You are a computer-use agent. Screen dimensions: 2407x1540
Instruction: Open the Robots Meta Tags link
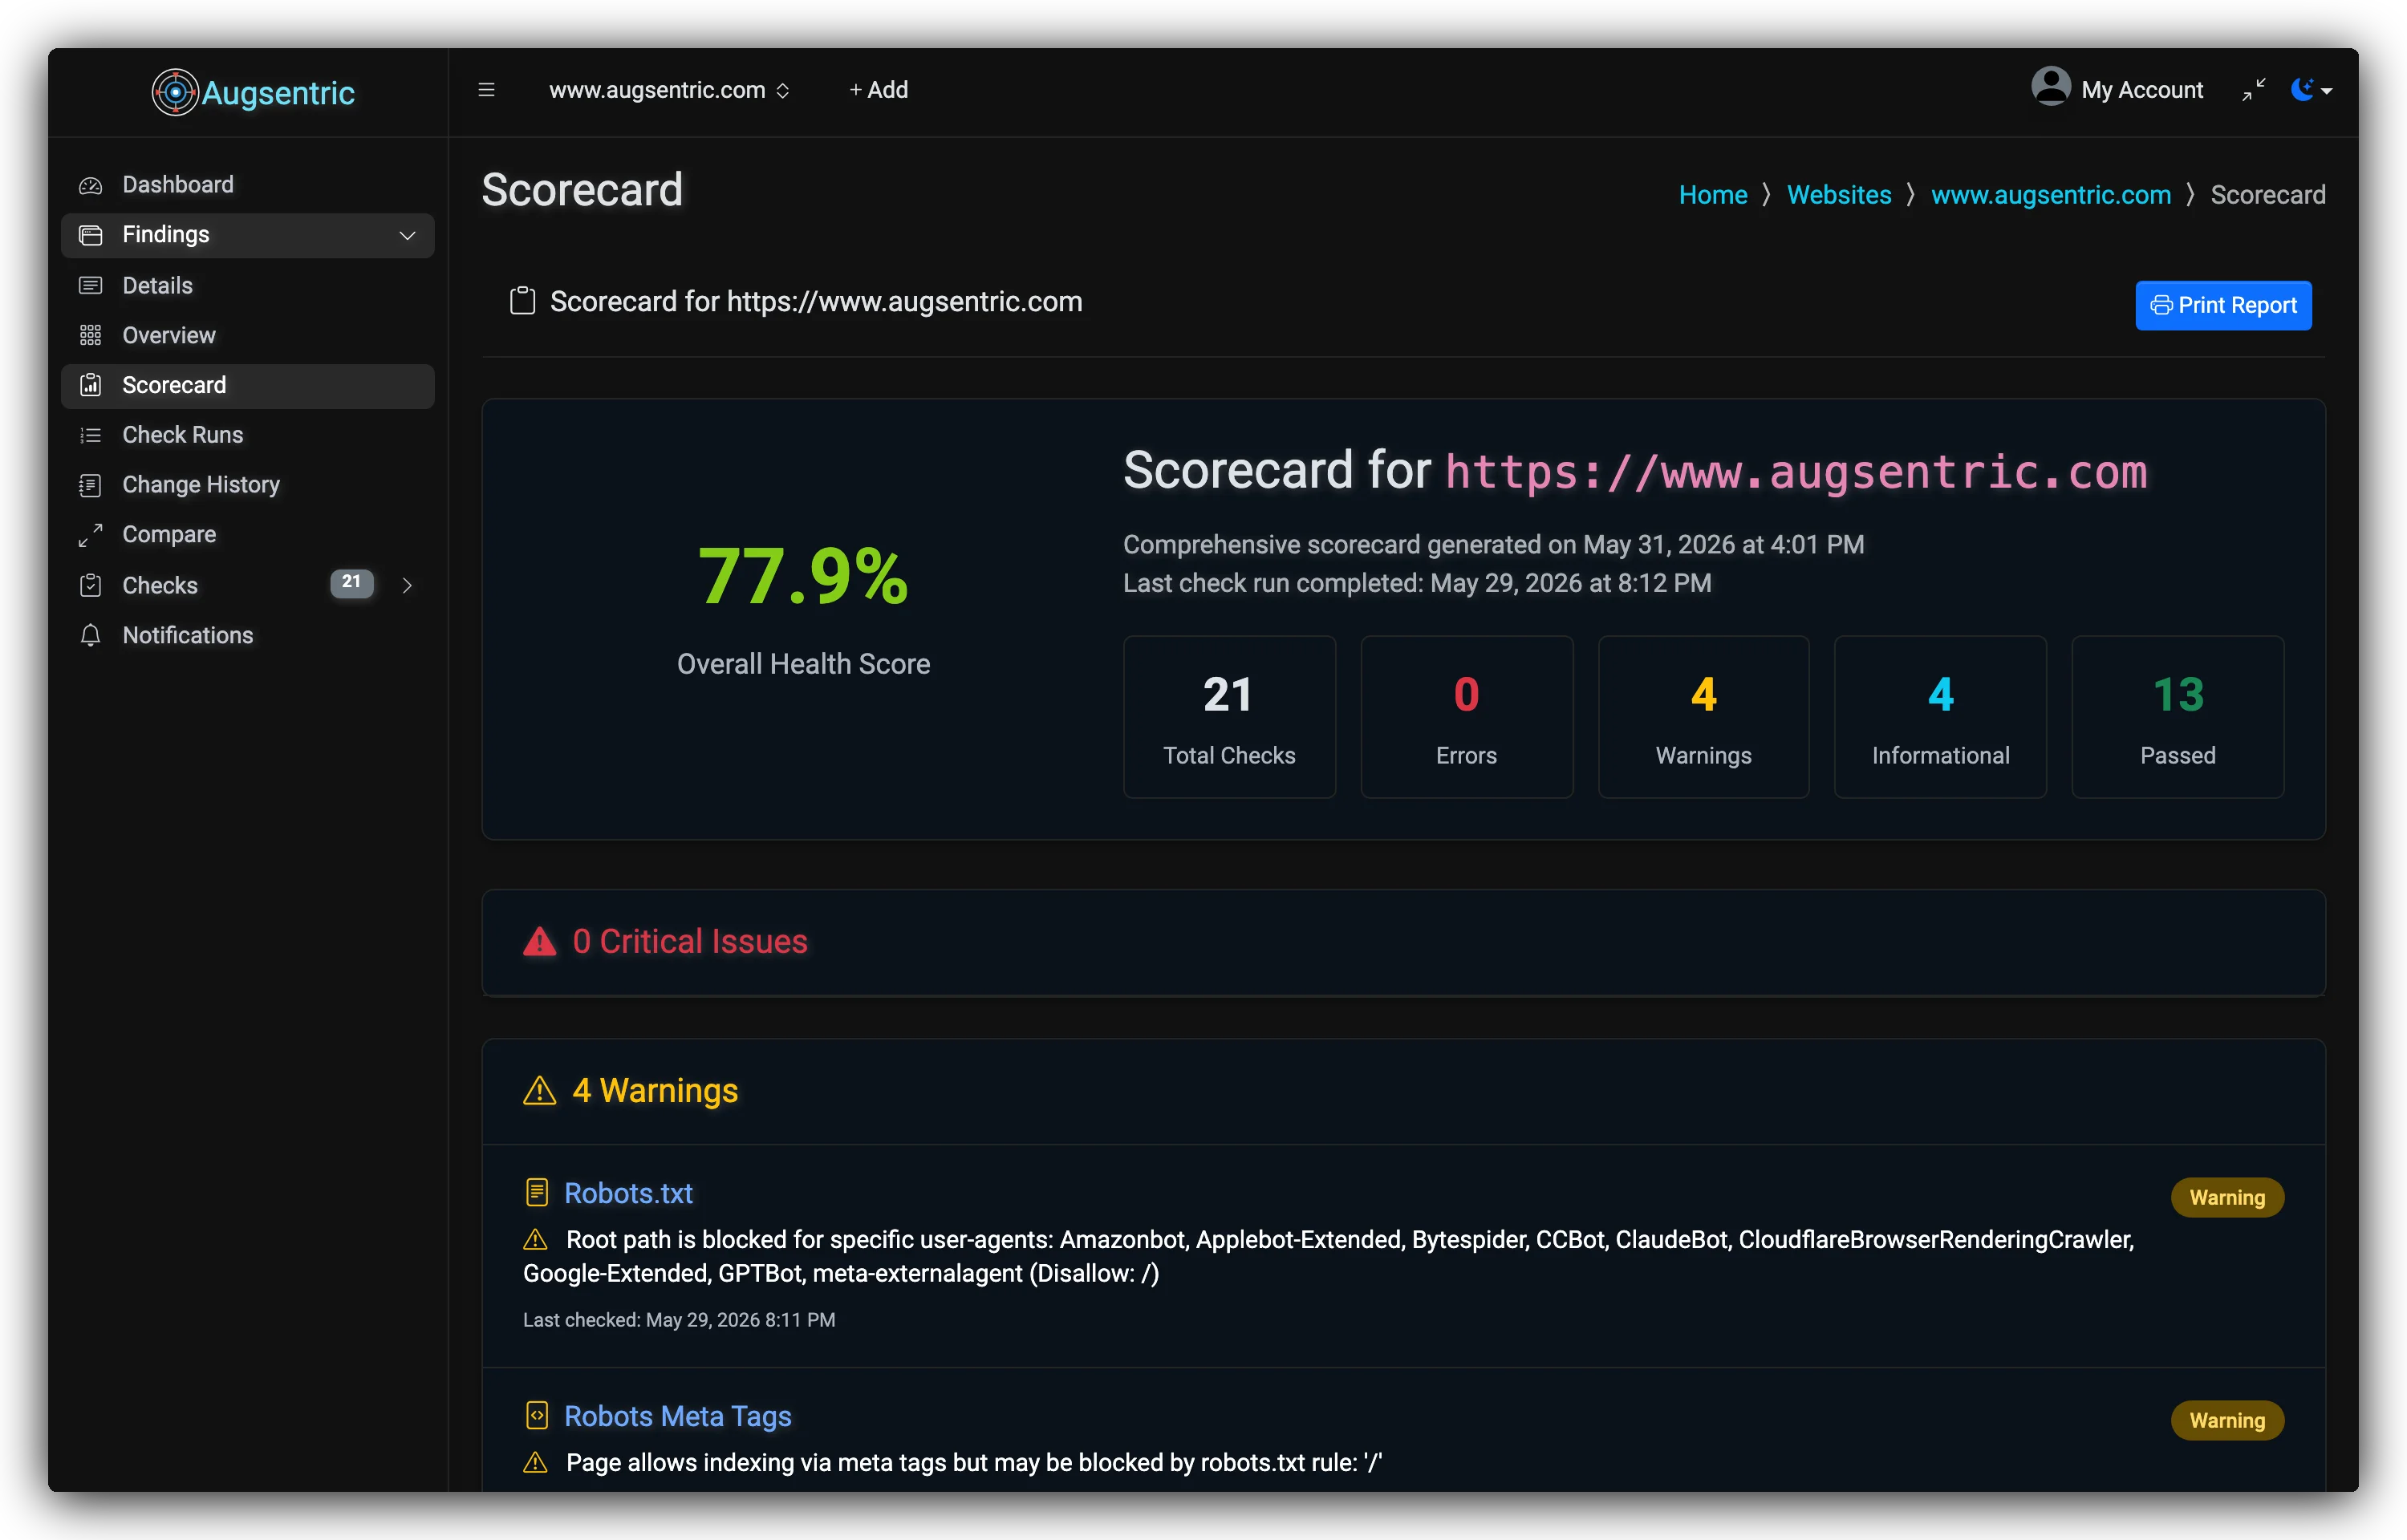coord(678,1416)
